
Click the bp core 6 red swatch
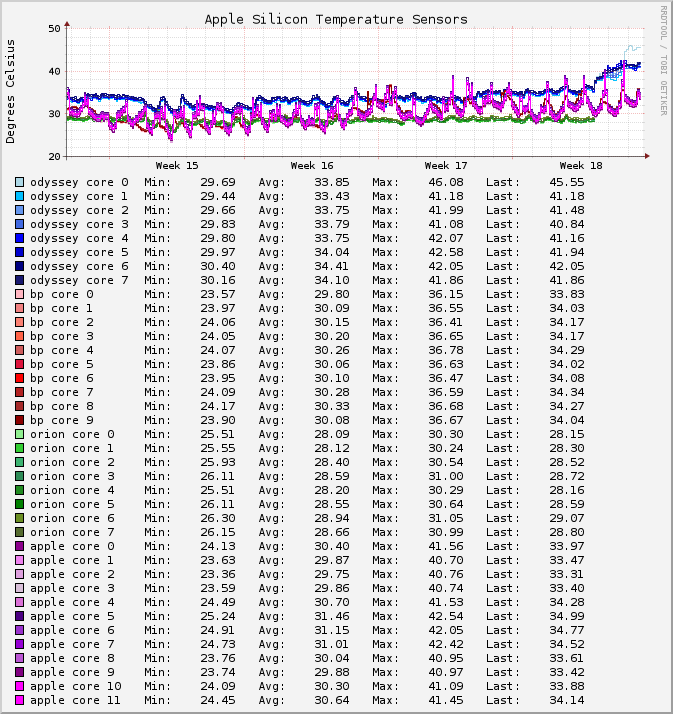20,378
